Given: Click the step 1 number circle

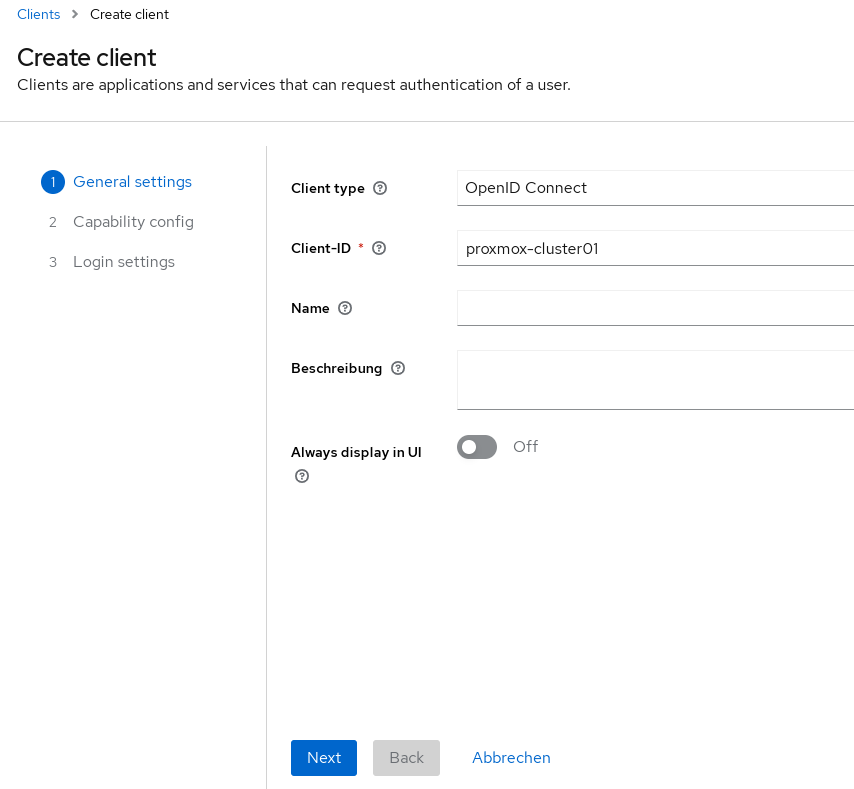Looking at the screenshot, I should tap(53, 182).
